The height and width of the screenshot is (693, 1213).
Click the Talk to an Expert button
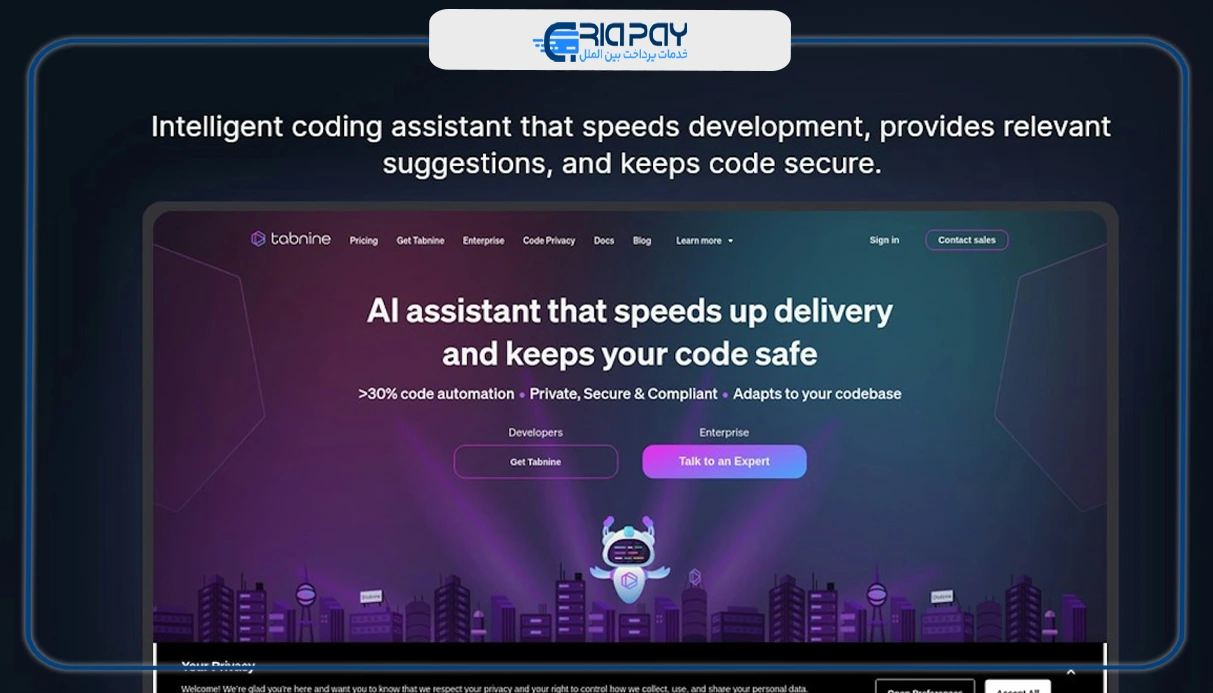724,461
